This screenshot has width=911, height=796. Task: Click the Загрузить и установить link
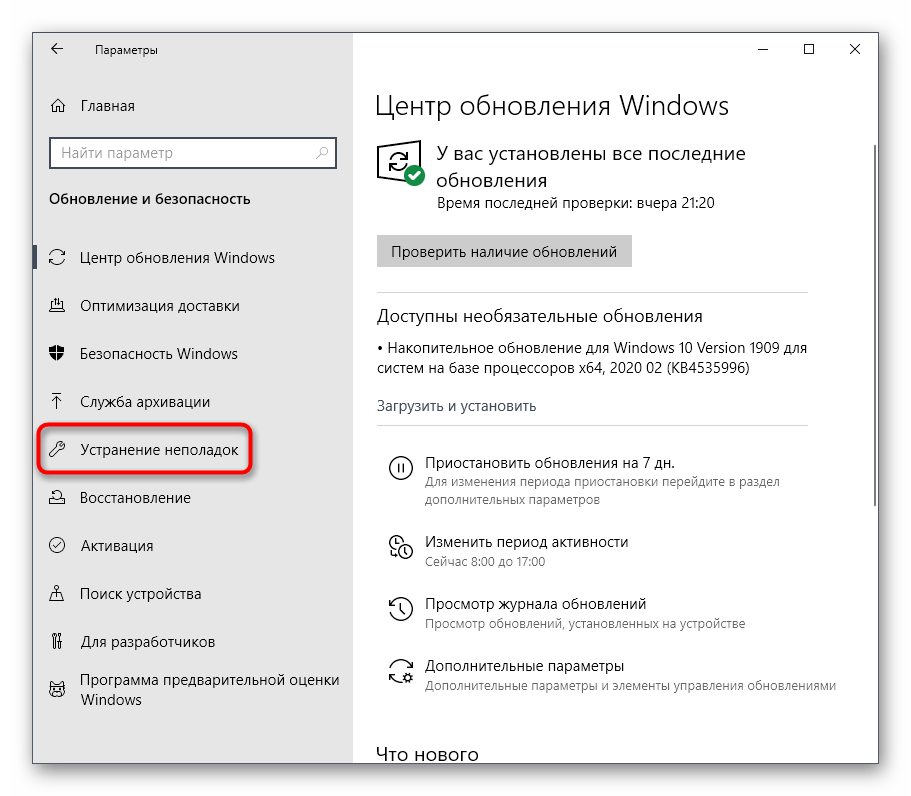456,406
